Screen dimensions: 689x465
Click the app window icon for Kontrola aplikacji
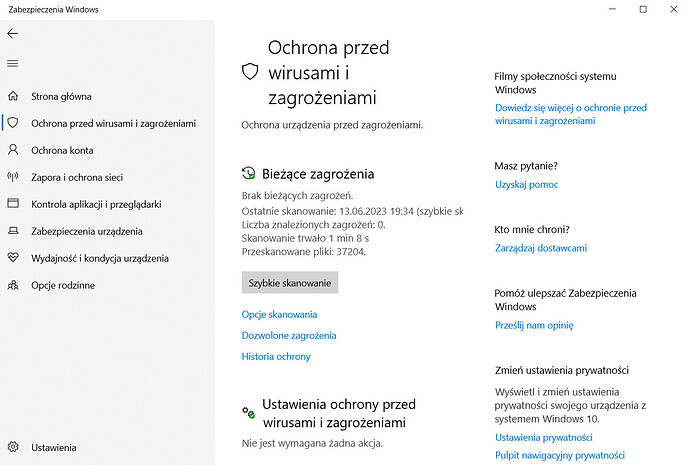pos(13,203)
